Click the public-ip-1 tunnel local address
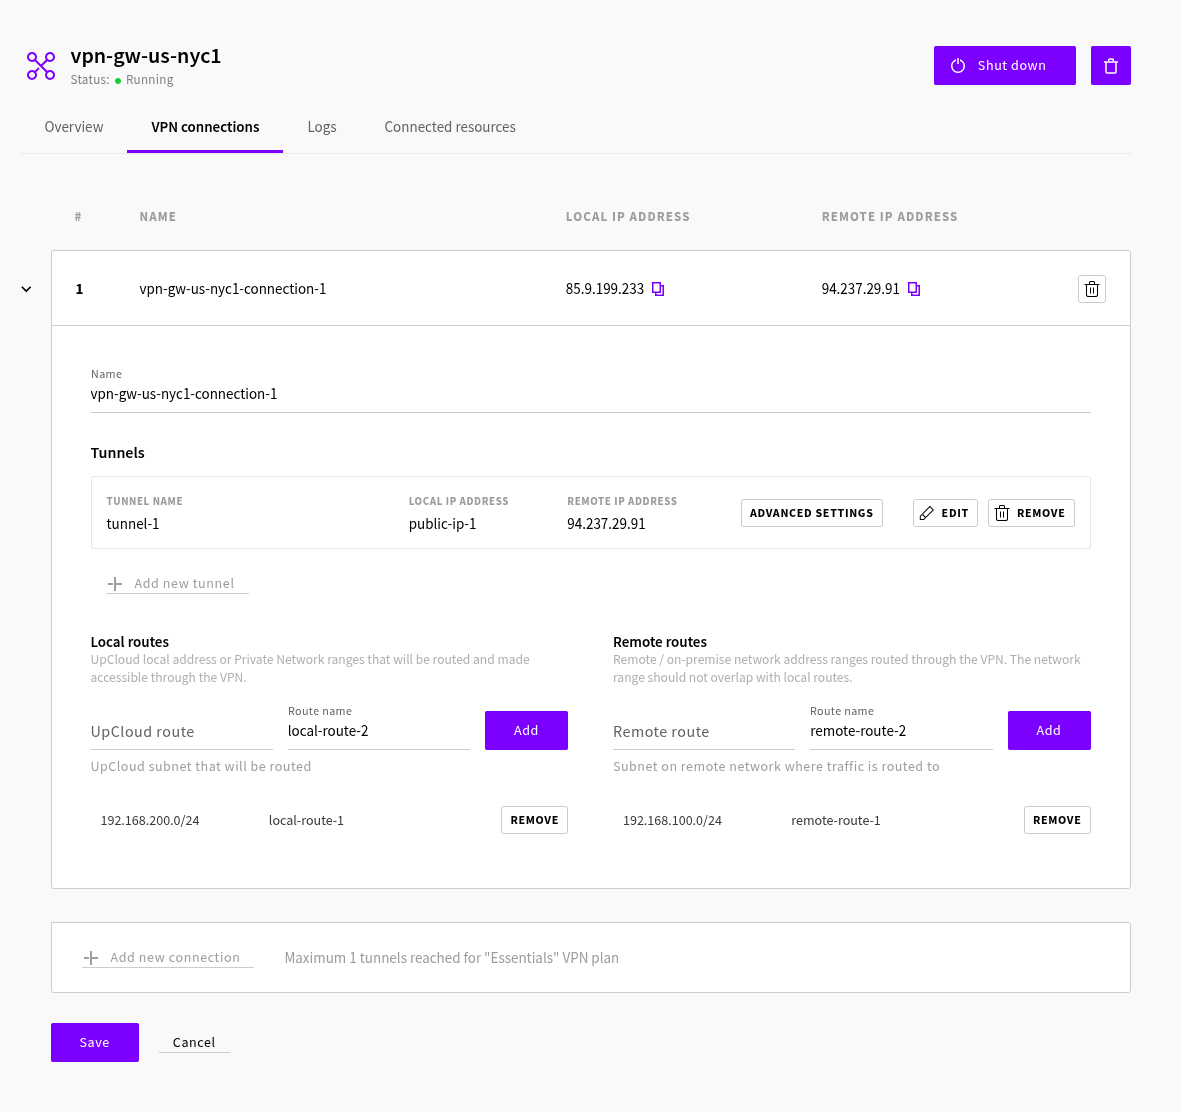This screenshot has height=1112, width=1181. pos(442,524)
